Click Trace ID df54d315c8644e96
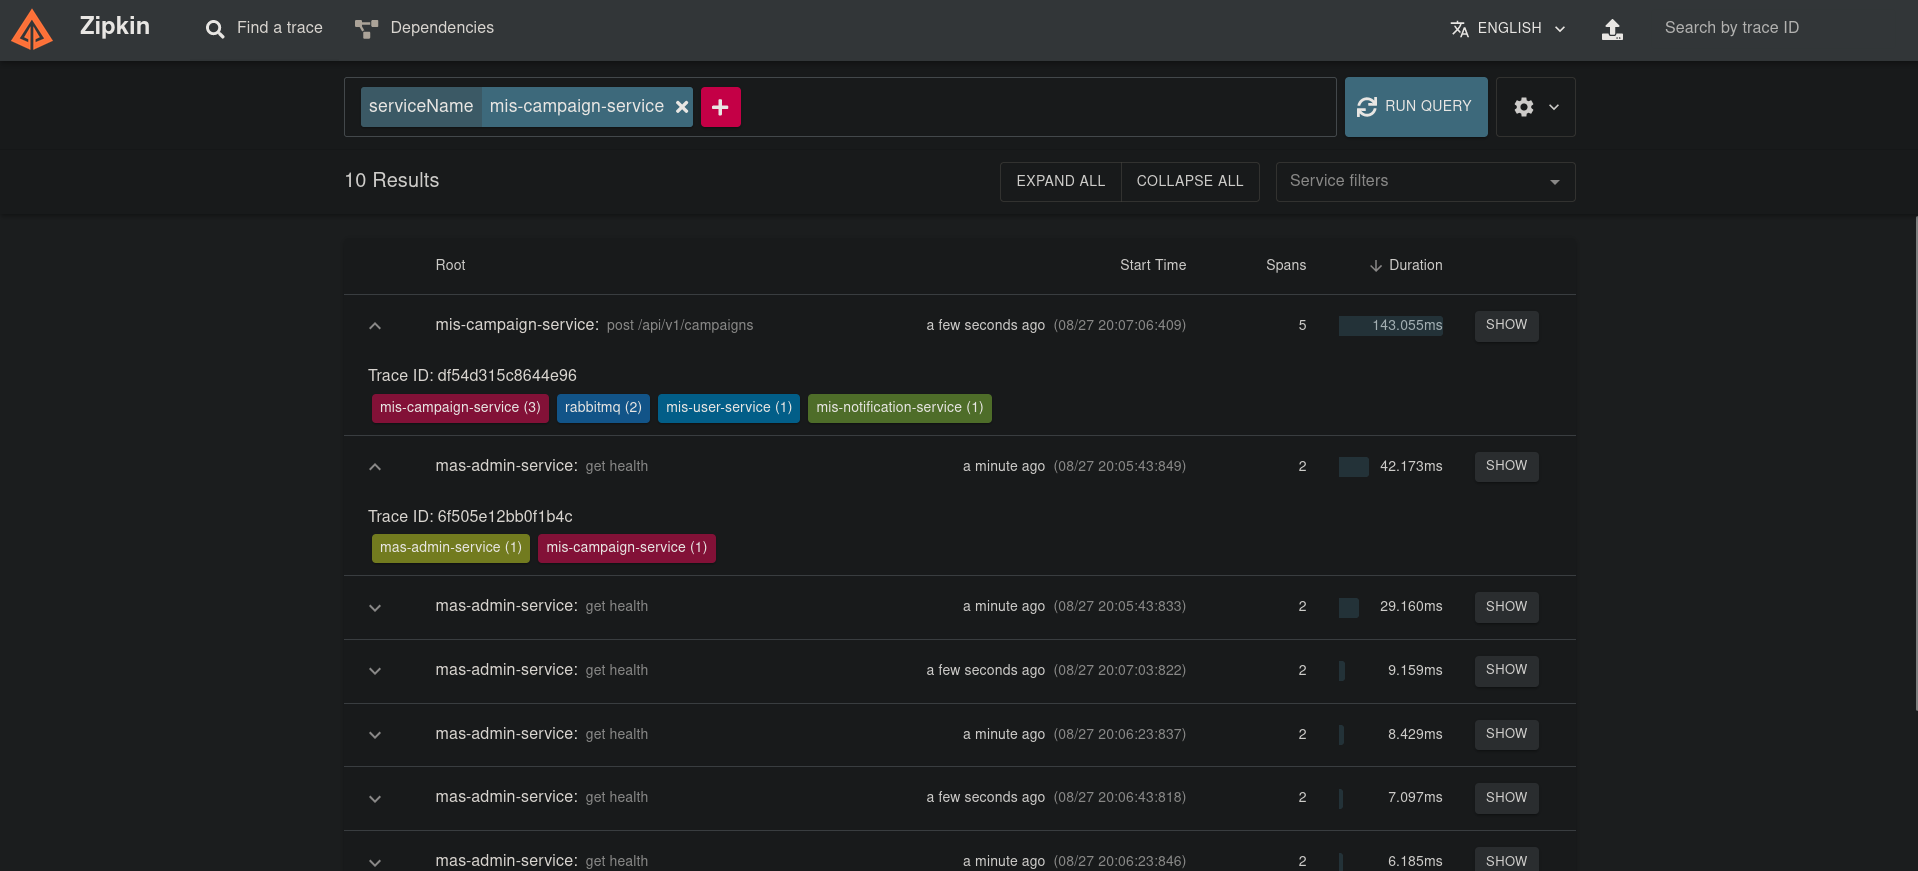Screen dimensions: 1918x871 [472, 376]
